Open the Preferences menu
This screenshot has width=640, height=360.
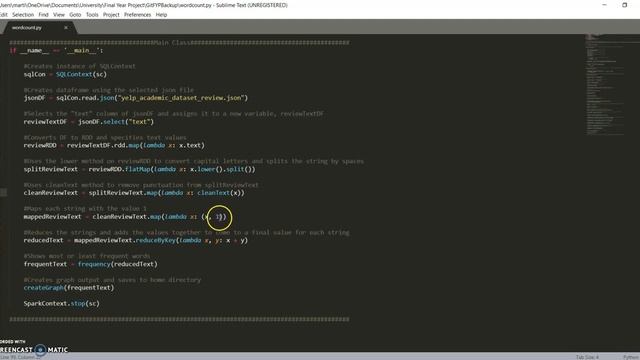[138, 15]
